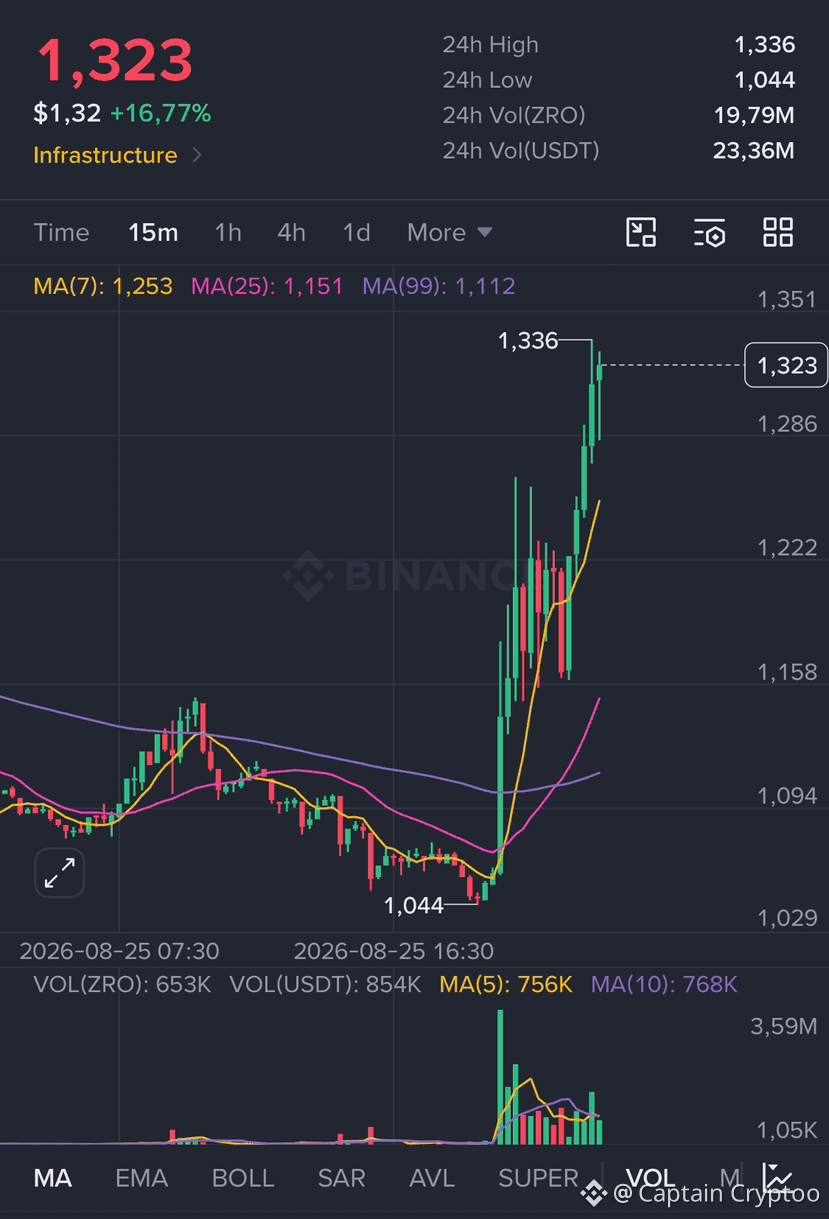Tap the current price label 1,323 on axis
Screen dimensions: 829x1219
pos(787,366)
